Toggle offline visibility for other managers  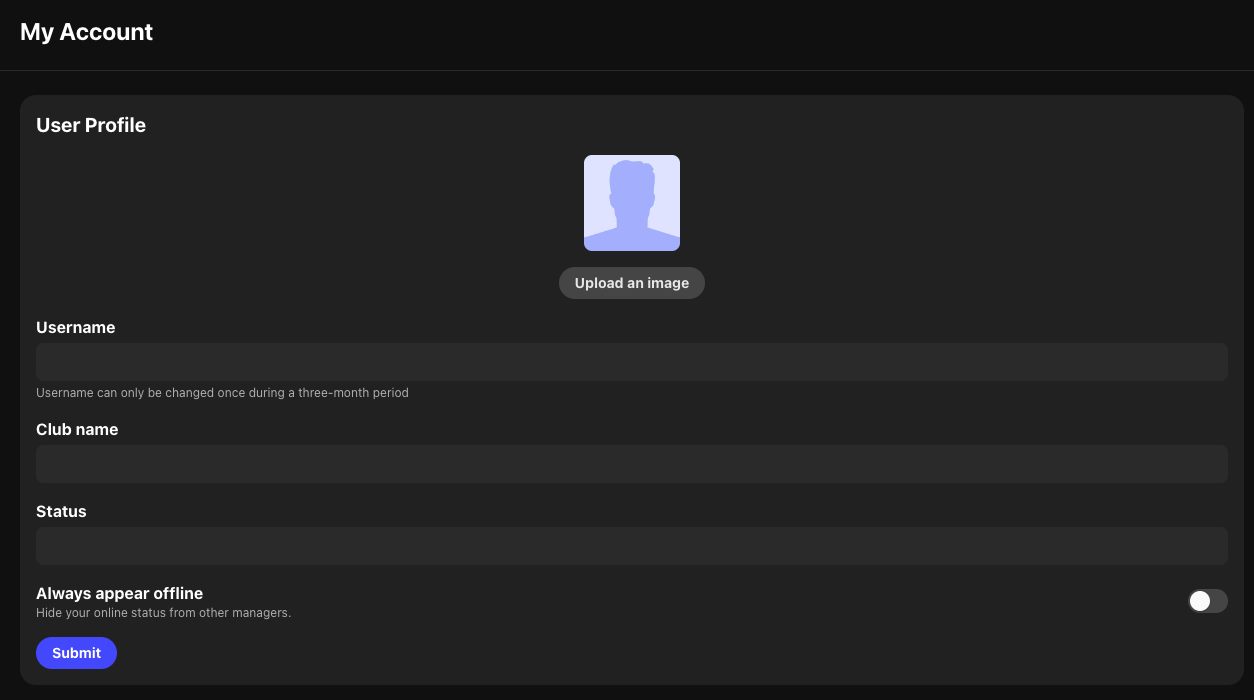[1207, 601]
